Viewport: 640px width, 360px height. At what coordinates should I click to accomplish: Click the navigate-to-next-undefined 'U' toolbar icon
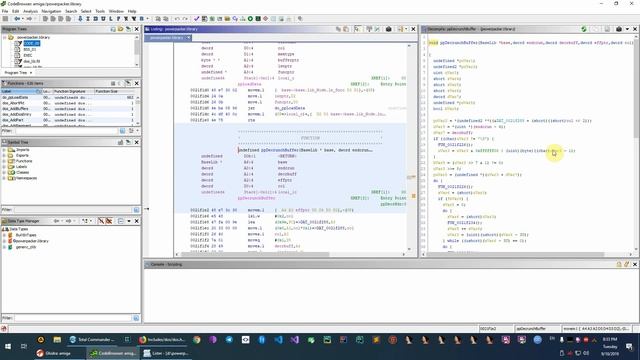(103, 19)
